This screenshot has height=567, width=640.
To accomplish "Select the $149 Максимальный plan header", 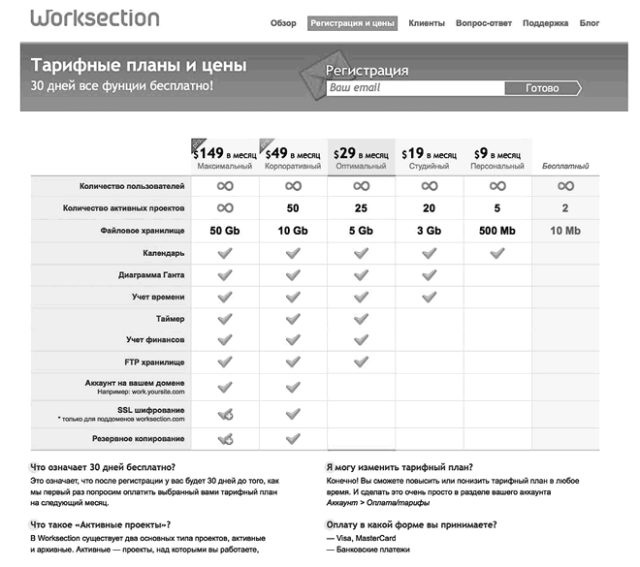I will tap(225, 157).
